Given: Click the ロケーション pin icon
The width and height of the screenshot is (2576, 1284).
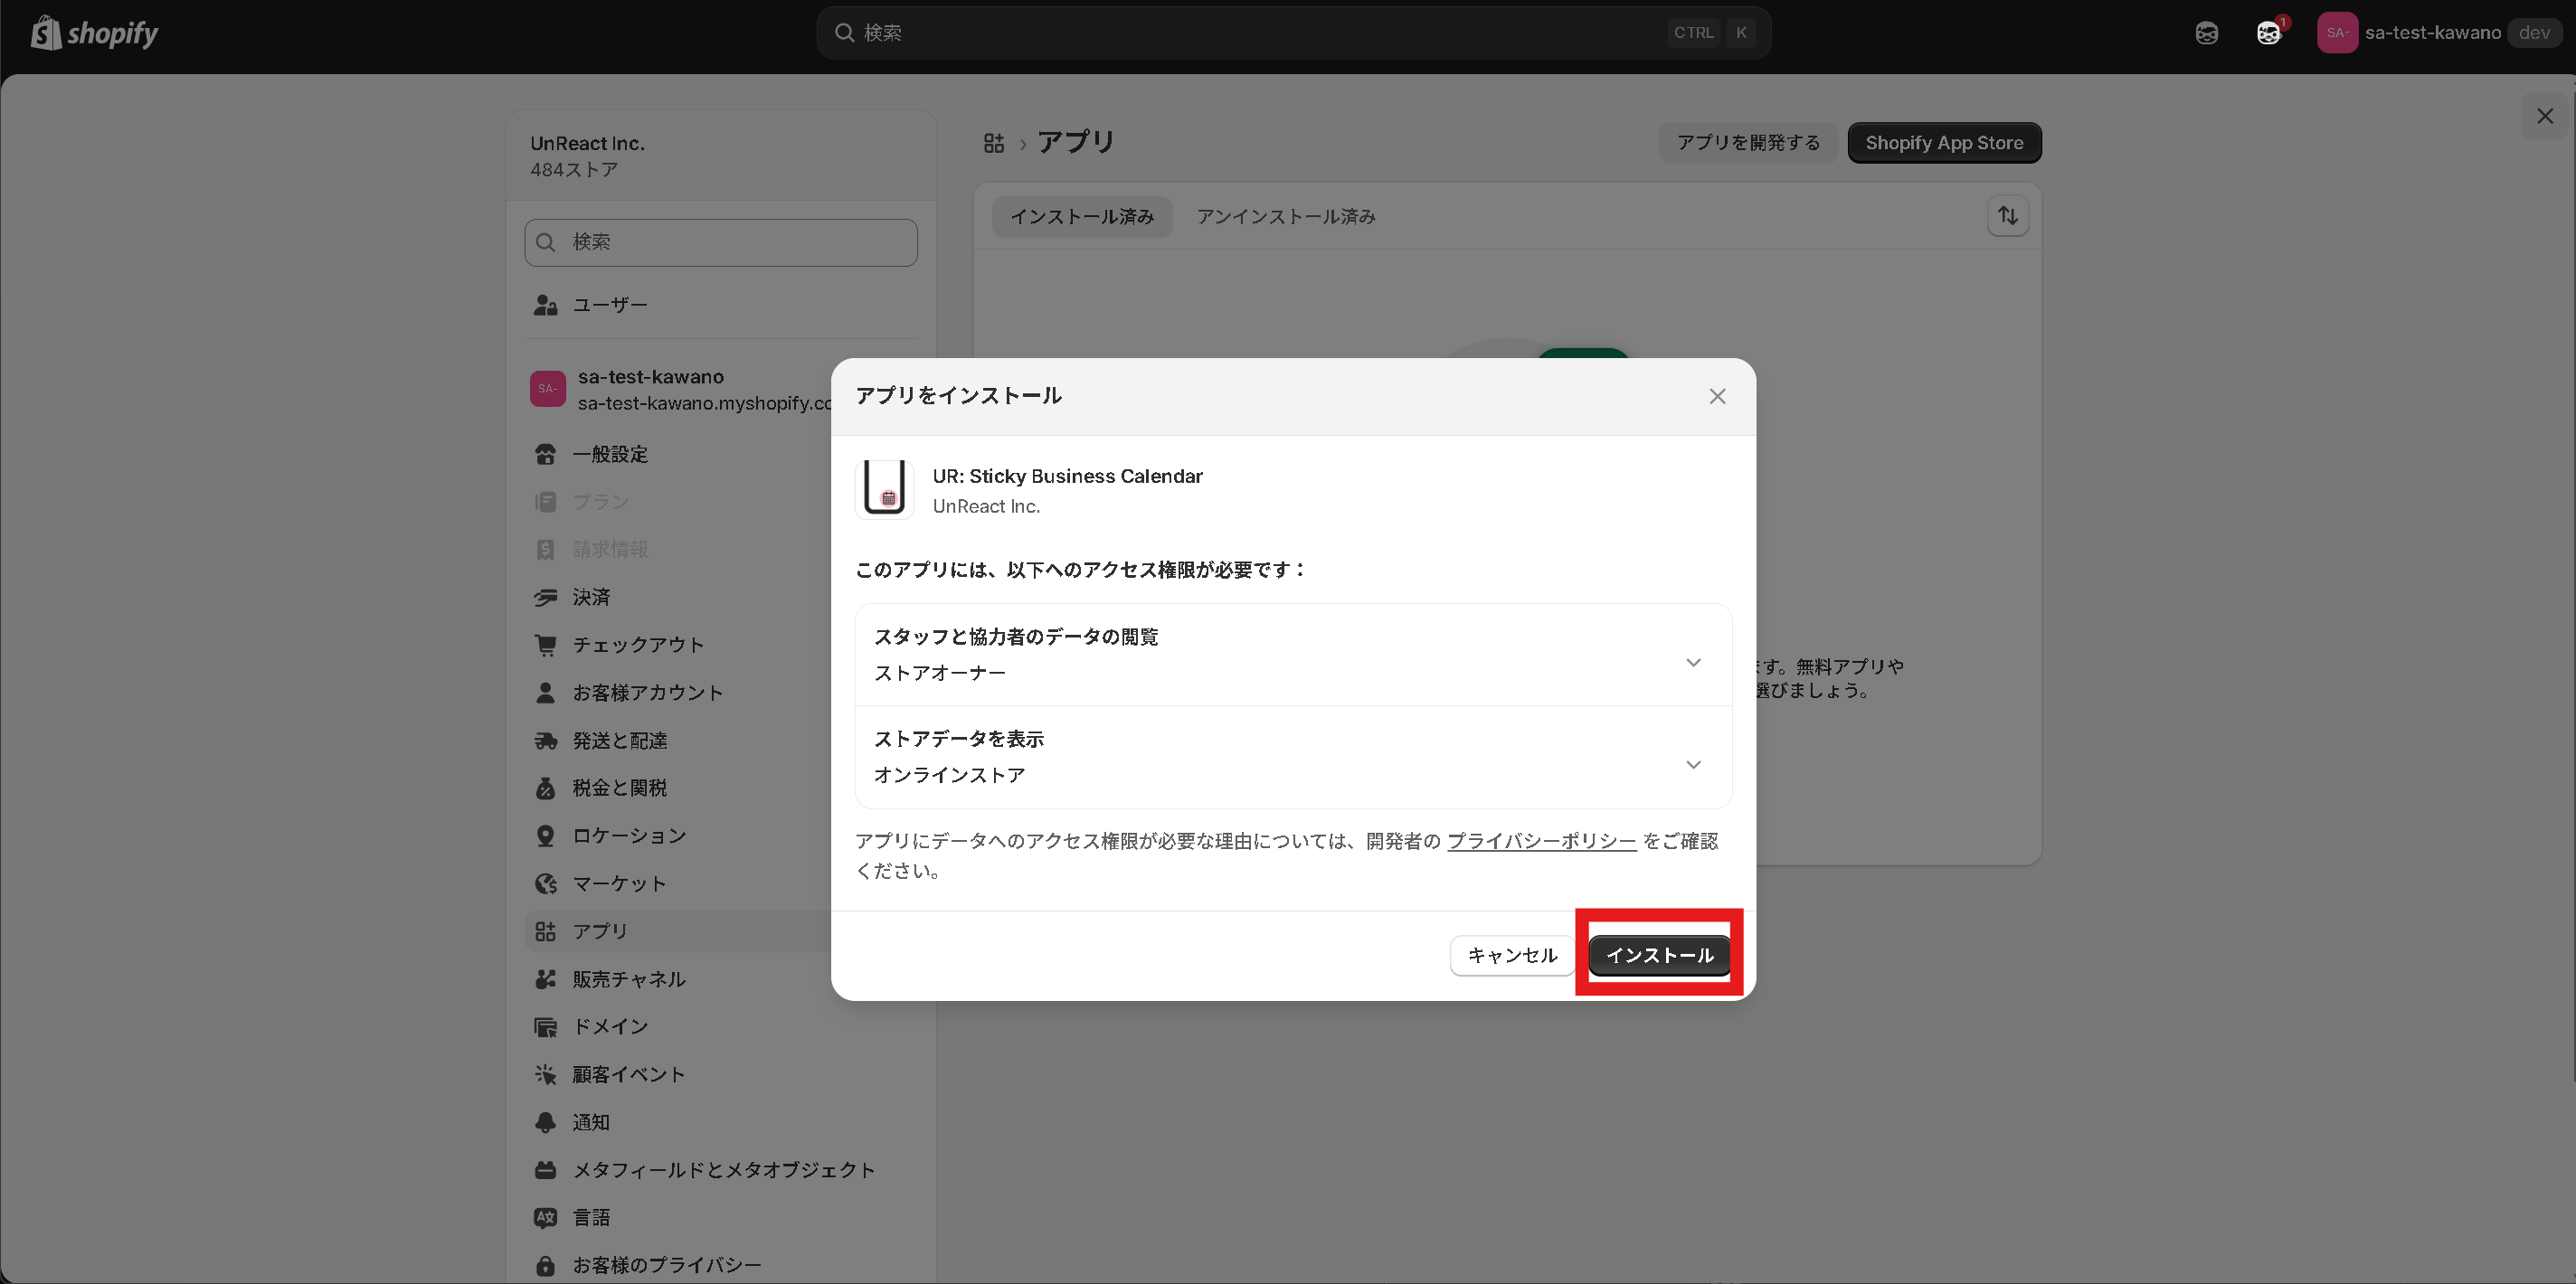Looking at the screenshot, I should (x=545, y=836).
